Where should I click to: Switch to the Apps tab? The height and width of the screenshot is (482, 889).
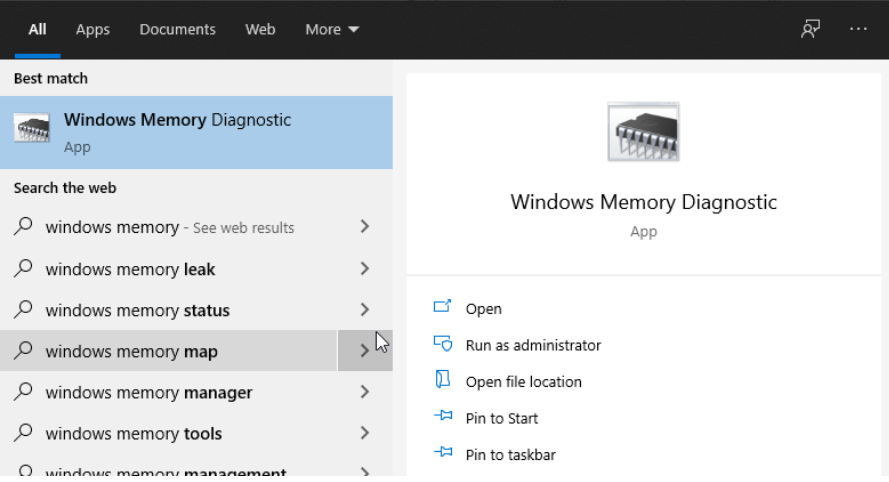coord(93,29)
